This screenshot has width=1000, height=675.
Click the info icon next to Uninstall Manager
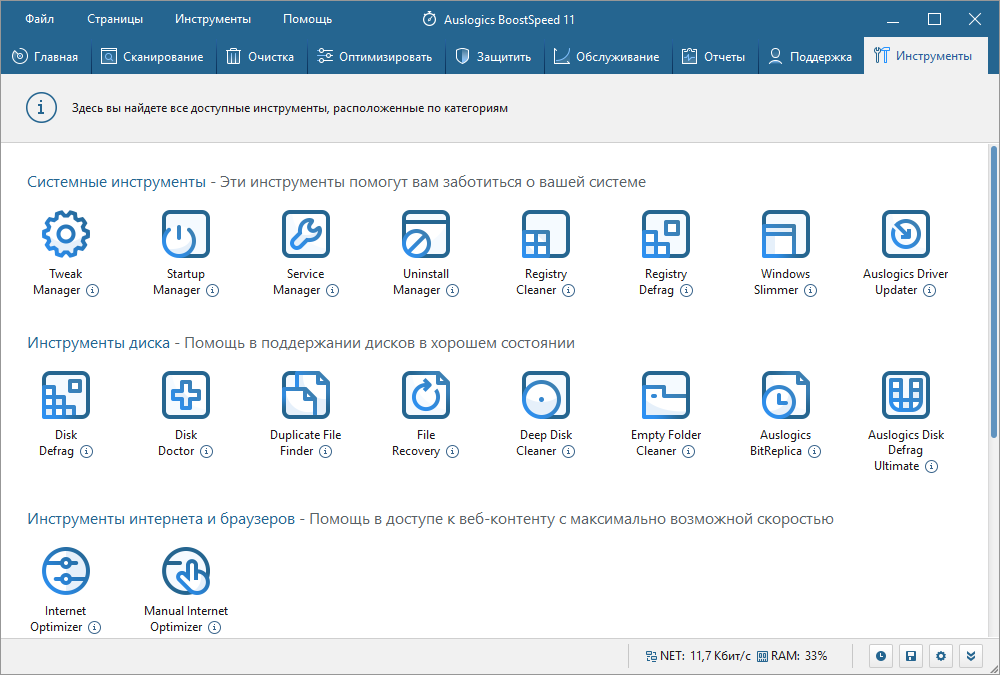click(452, 291)
